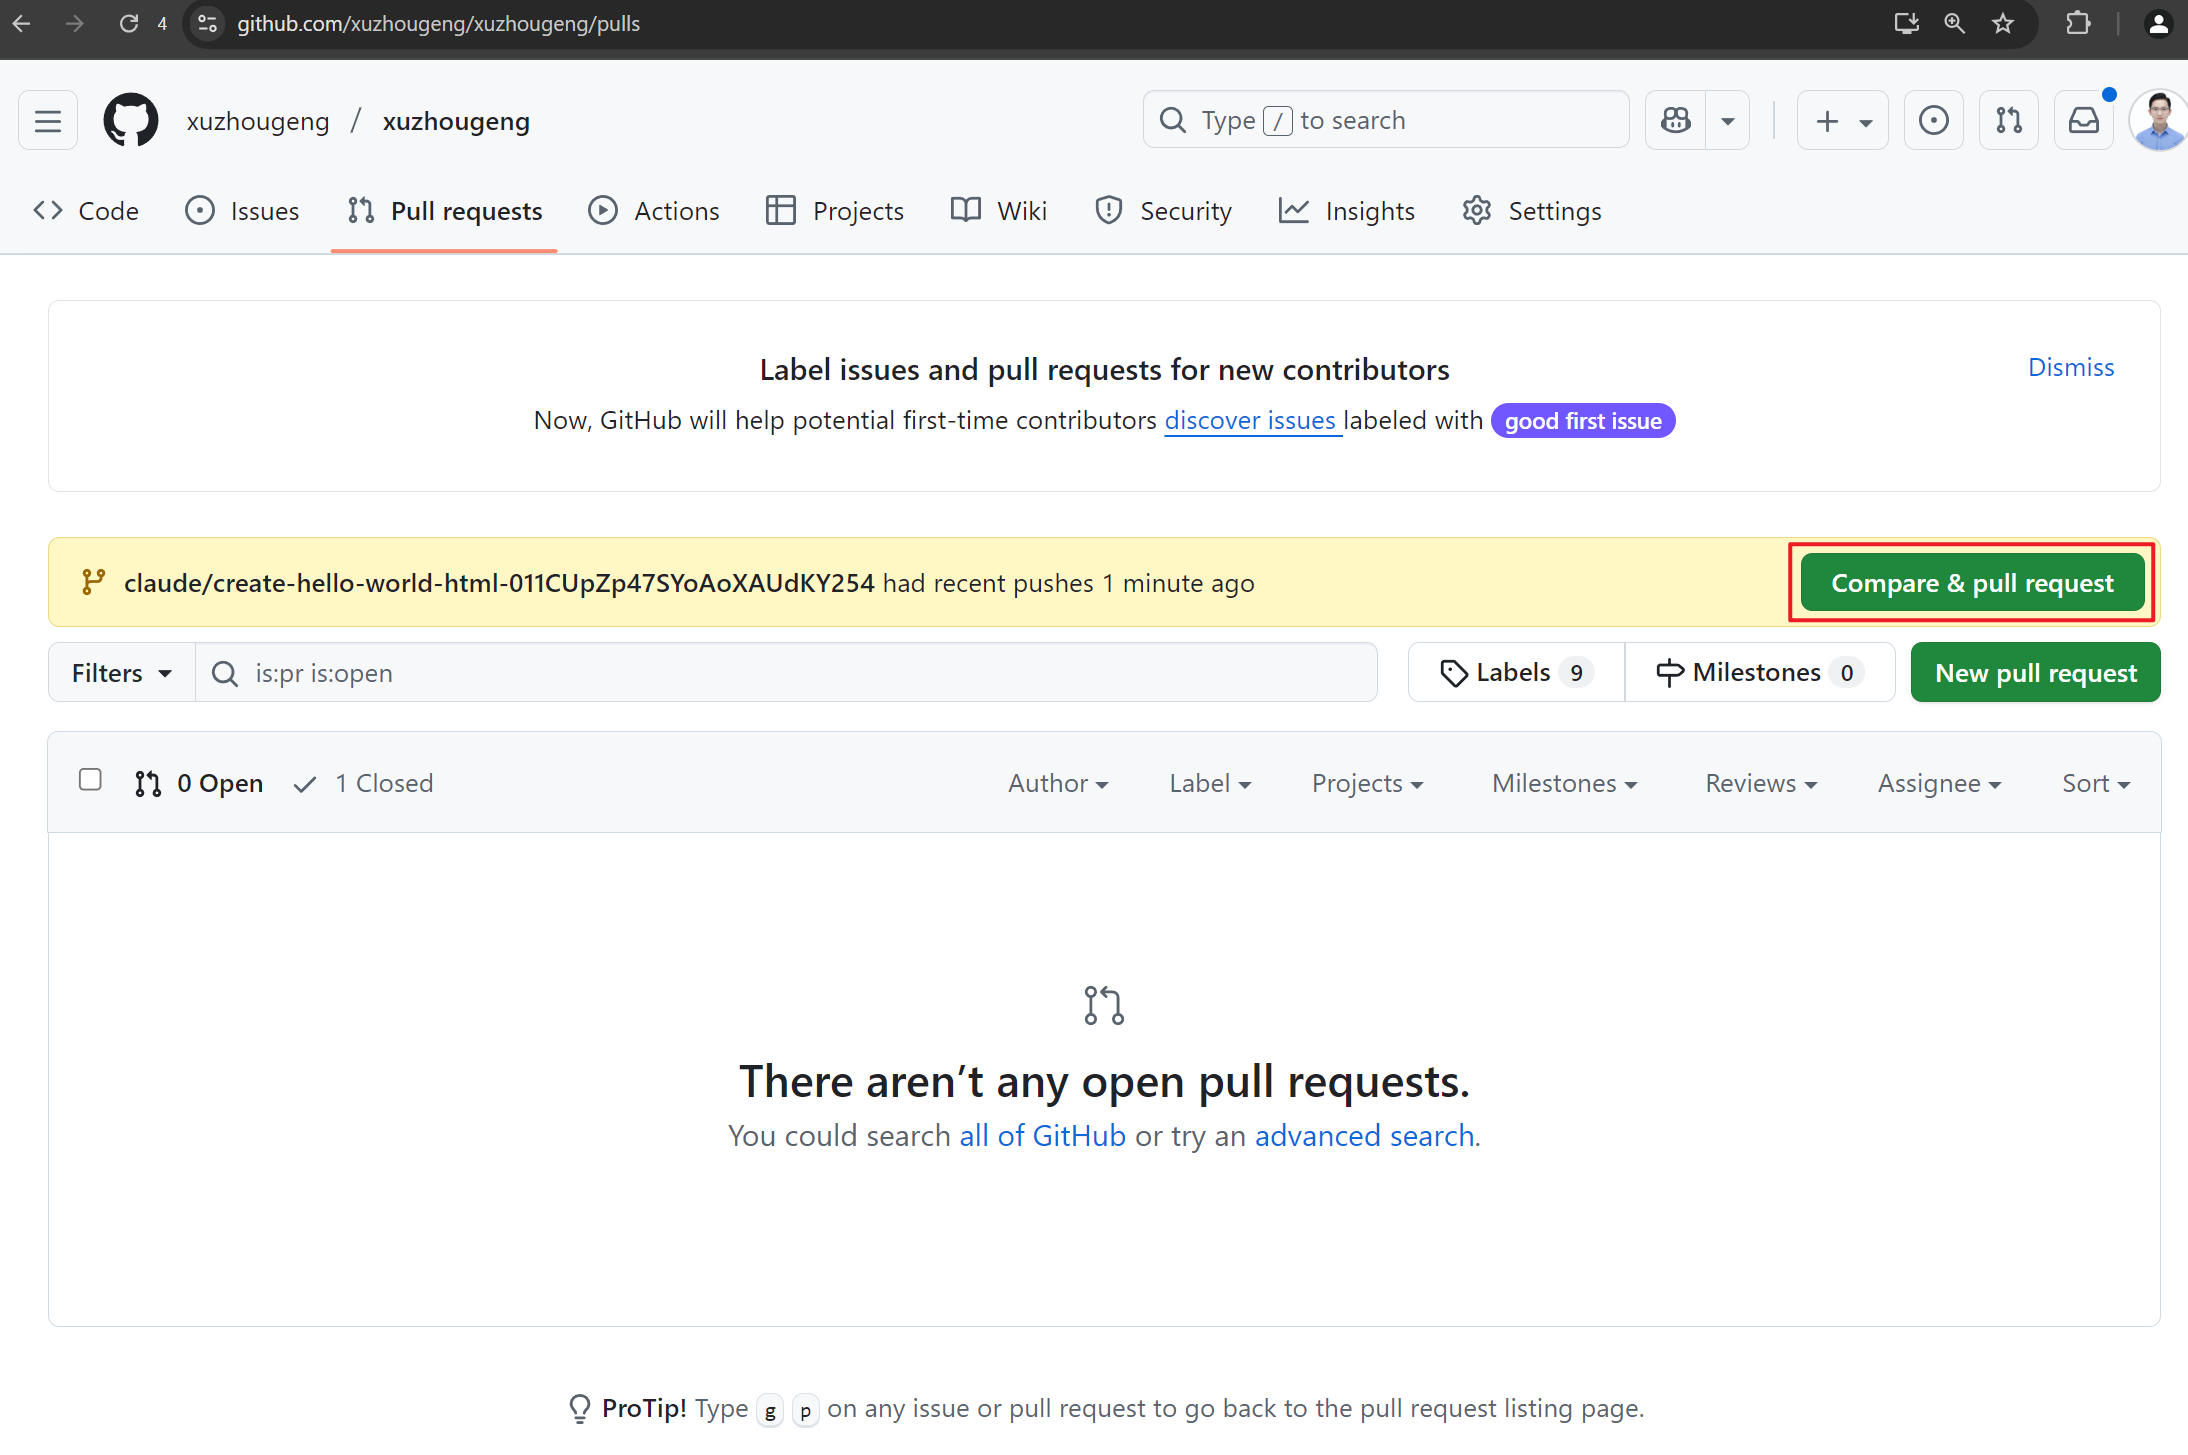View your pull requests via the PR icon
Screen dimensions: 2188x1455
coord(2009,119)
